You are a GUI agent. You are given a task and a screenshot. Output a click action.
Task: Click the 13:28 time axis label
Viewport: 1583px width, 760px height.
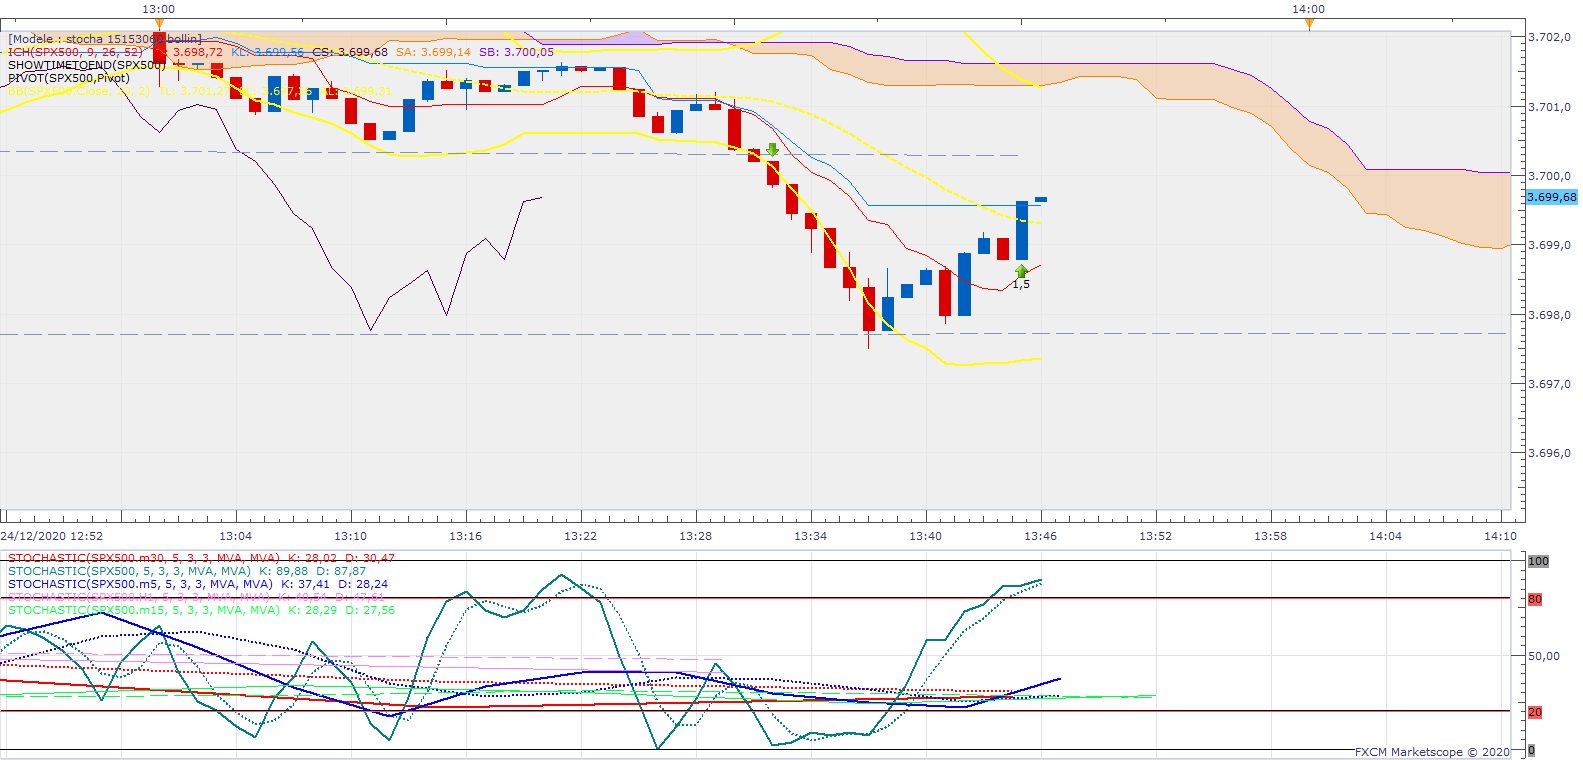pyautogui.click(x=695, y=536)
